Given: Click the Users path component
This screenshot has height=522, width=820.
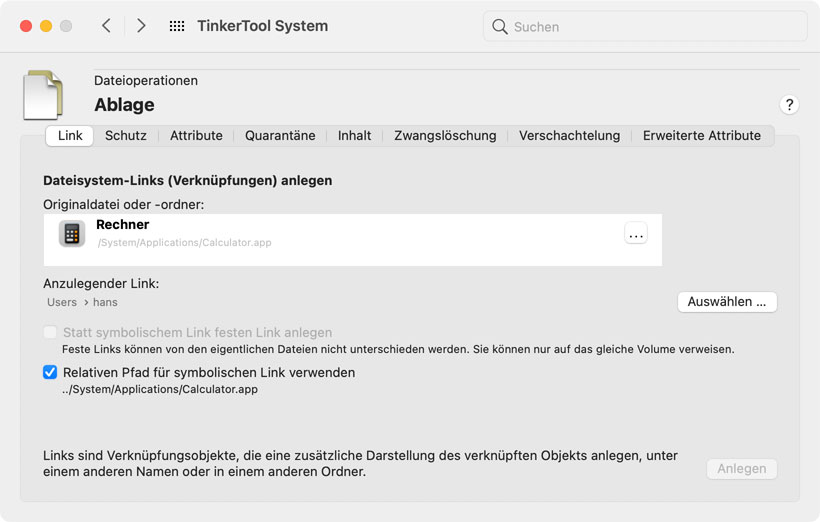Looking at the screenshot, I should [x=62, y=302].
